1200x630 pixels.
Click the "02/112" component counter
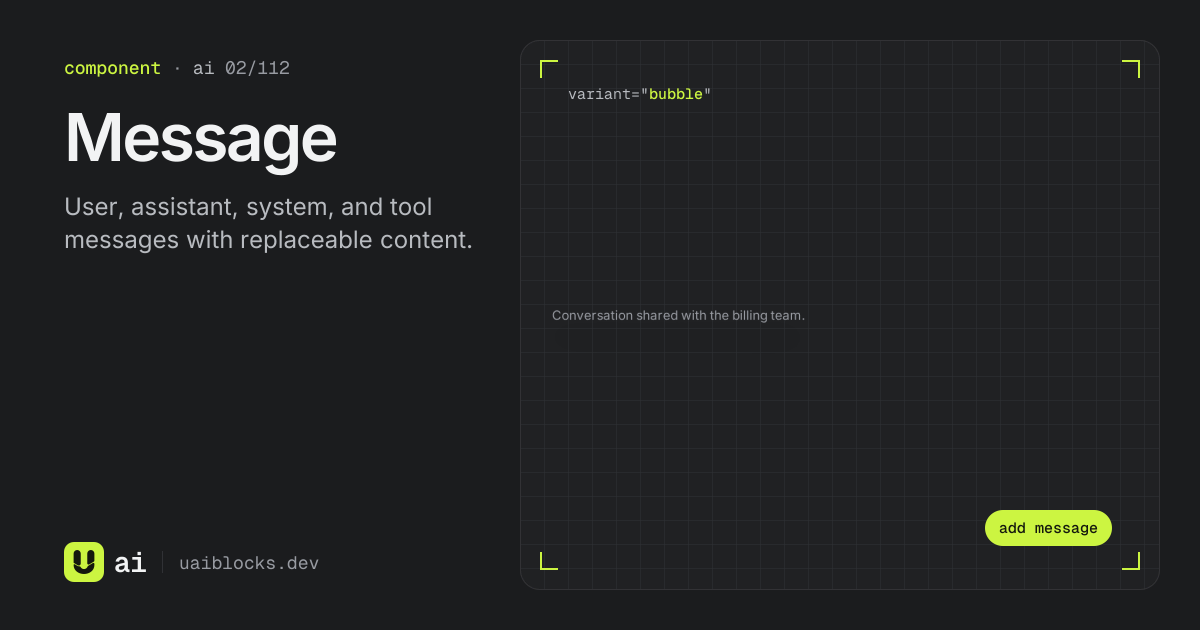tap(257, 68)
